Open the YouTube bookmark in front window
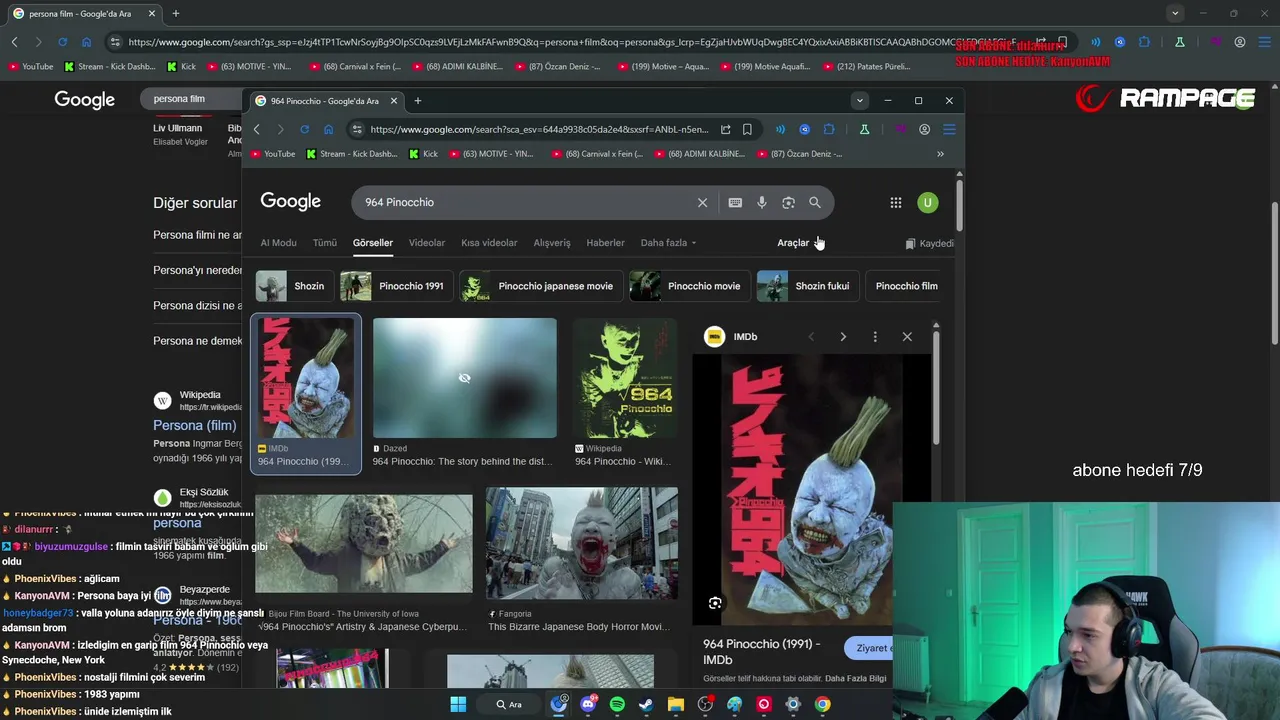The image size is (1280, 720). (273, 154)
